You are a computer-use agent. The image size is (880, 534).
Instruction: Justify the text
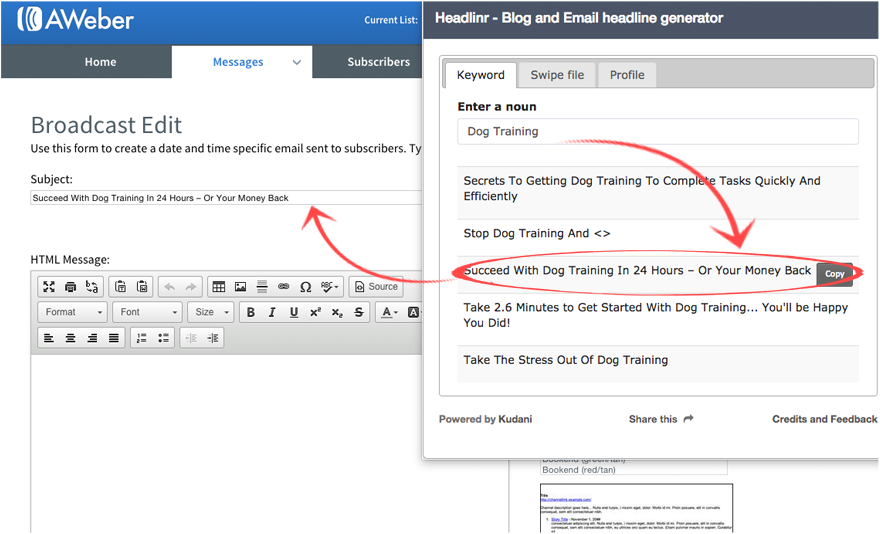[113, 338]
